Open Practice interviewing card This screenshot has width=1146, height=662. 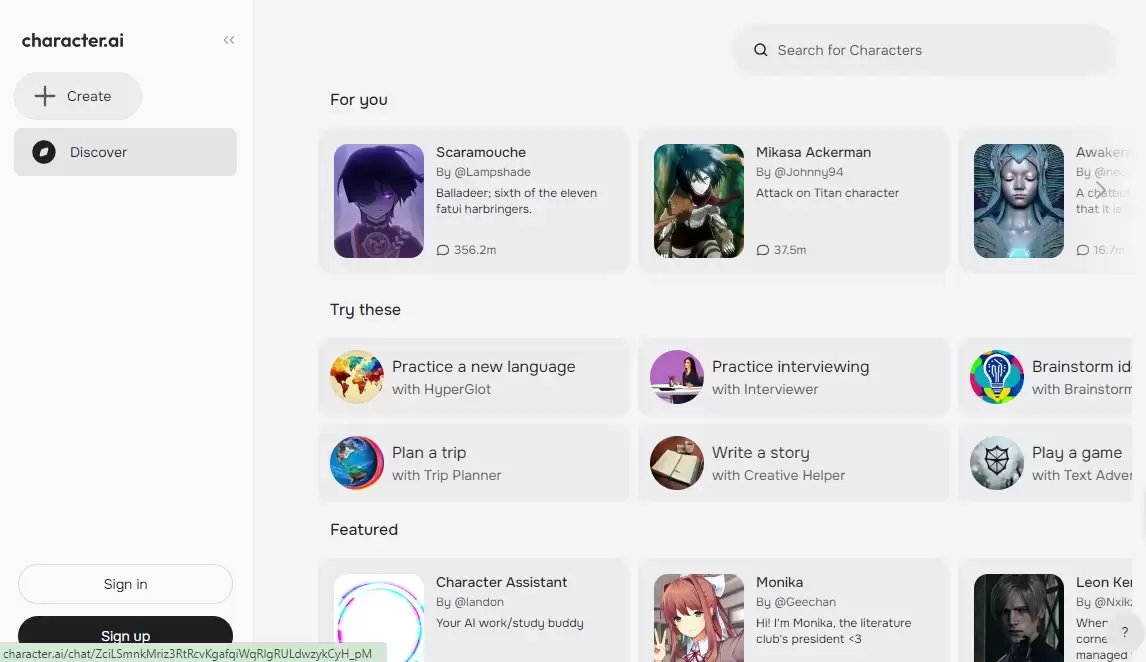[x=794, y=377]
